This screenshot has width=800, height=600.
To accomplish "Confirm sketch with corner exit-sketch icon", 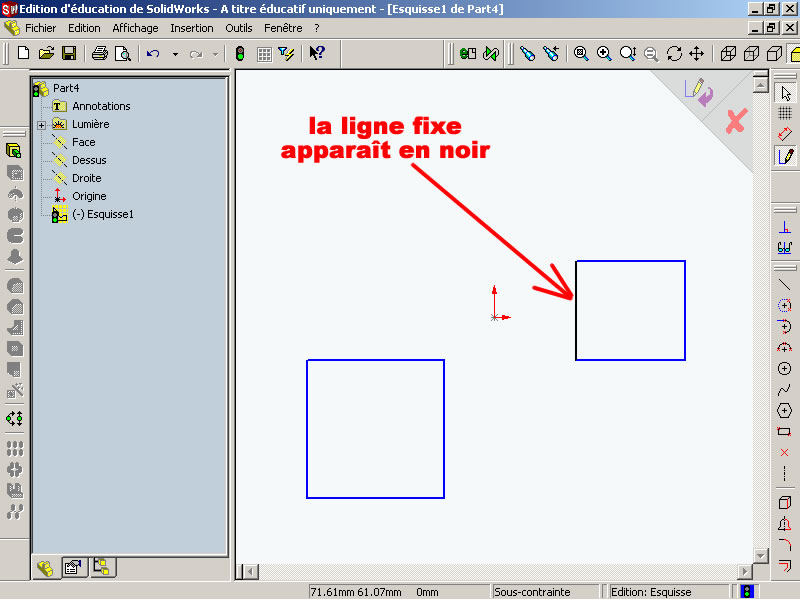I will coord(698,92).
